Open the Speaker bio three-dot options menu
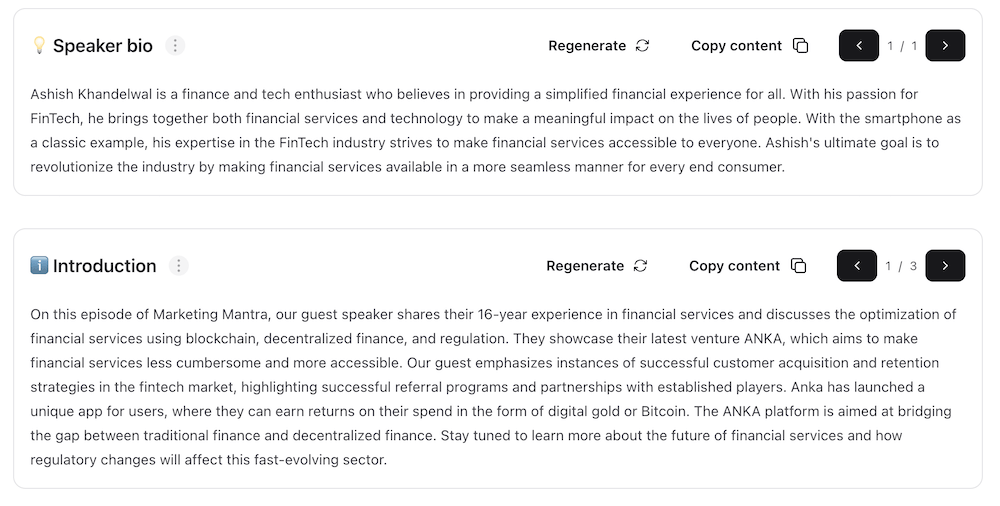Viewport: 1000px width, 506px height. (175, 46)
